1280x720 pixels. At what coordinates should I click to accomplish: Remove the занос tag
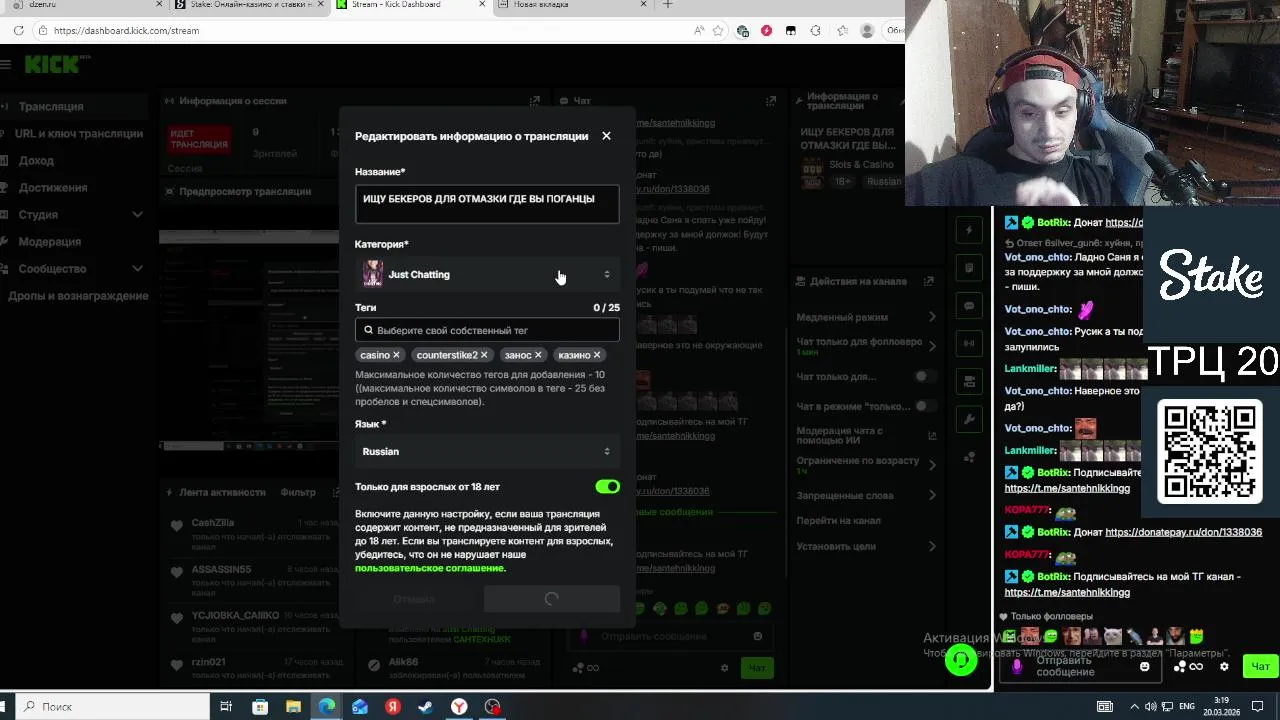(x=538, y=355)
